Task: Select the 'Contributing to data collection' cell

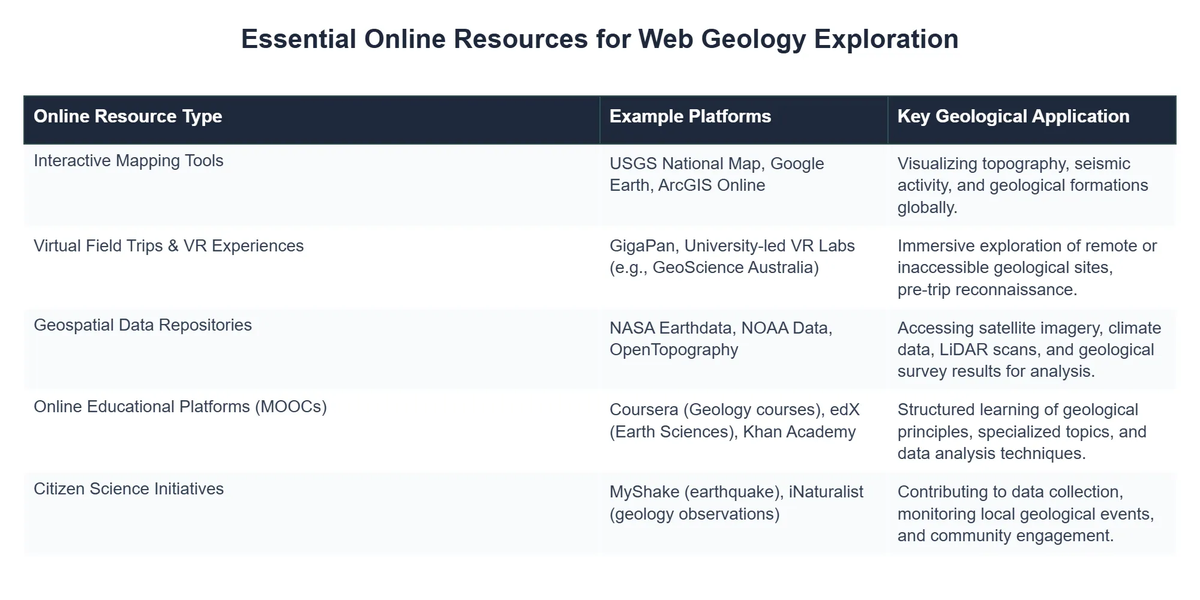Action: (1032, 513)
